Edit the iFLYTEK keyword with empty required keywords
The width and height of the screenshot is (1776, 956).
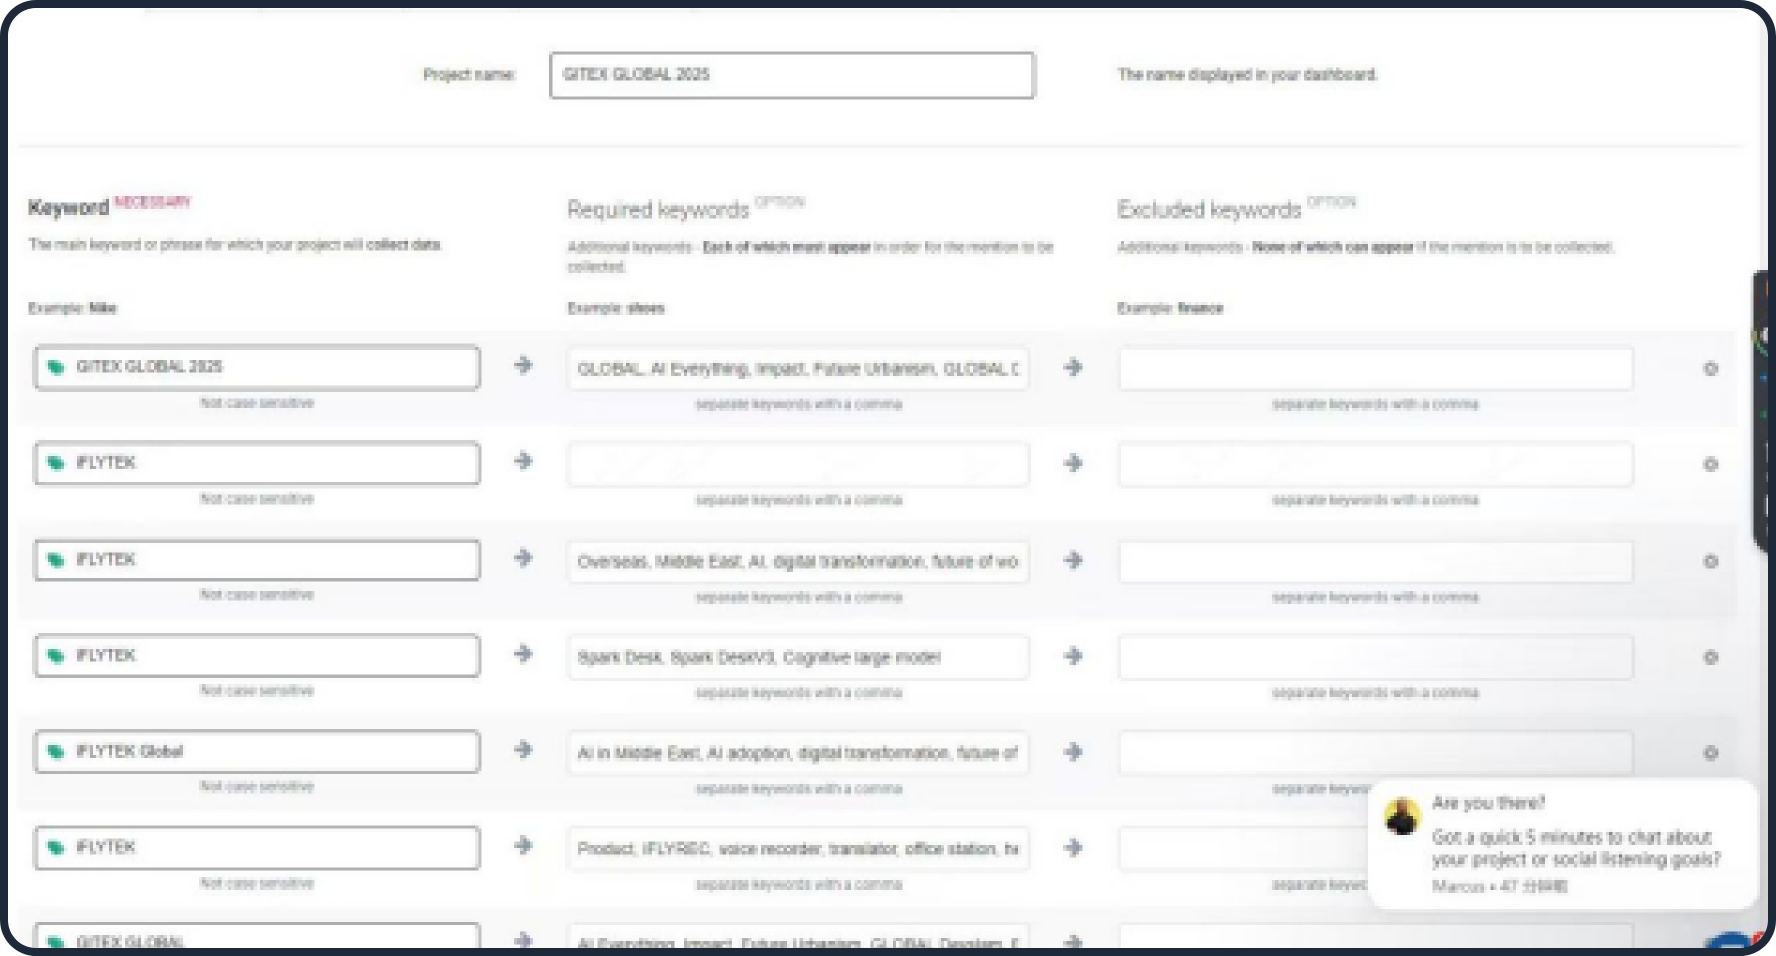coord(257,463)
